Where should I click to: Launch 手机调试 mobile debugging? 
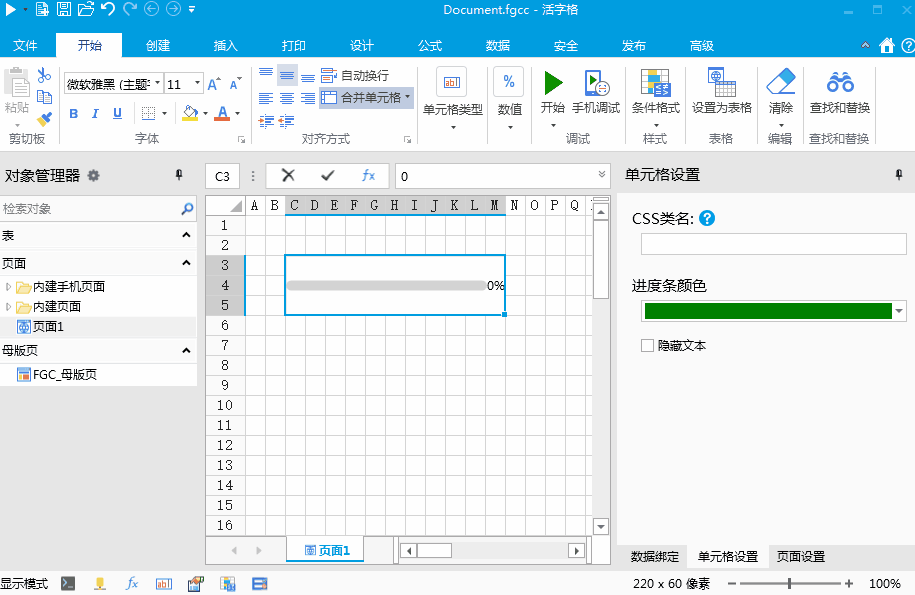[596, 92]
